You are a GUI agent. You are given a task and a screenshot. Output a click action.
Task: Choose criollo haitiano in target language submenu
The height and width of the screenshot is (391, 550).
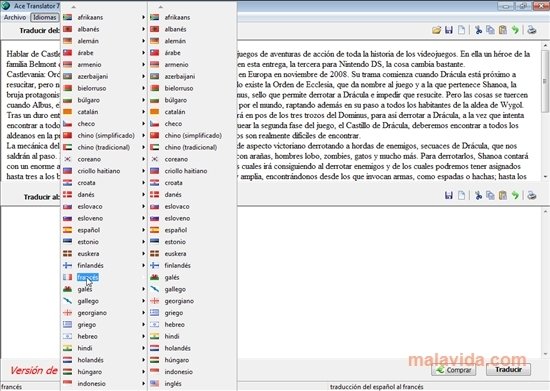(192, 171)
